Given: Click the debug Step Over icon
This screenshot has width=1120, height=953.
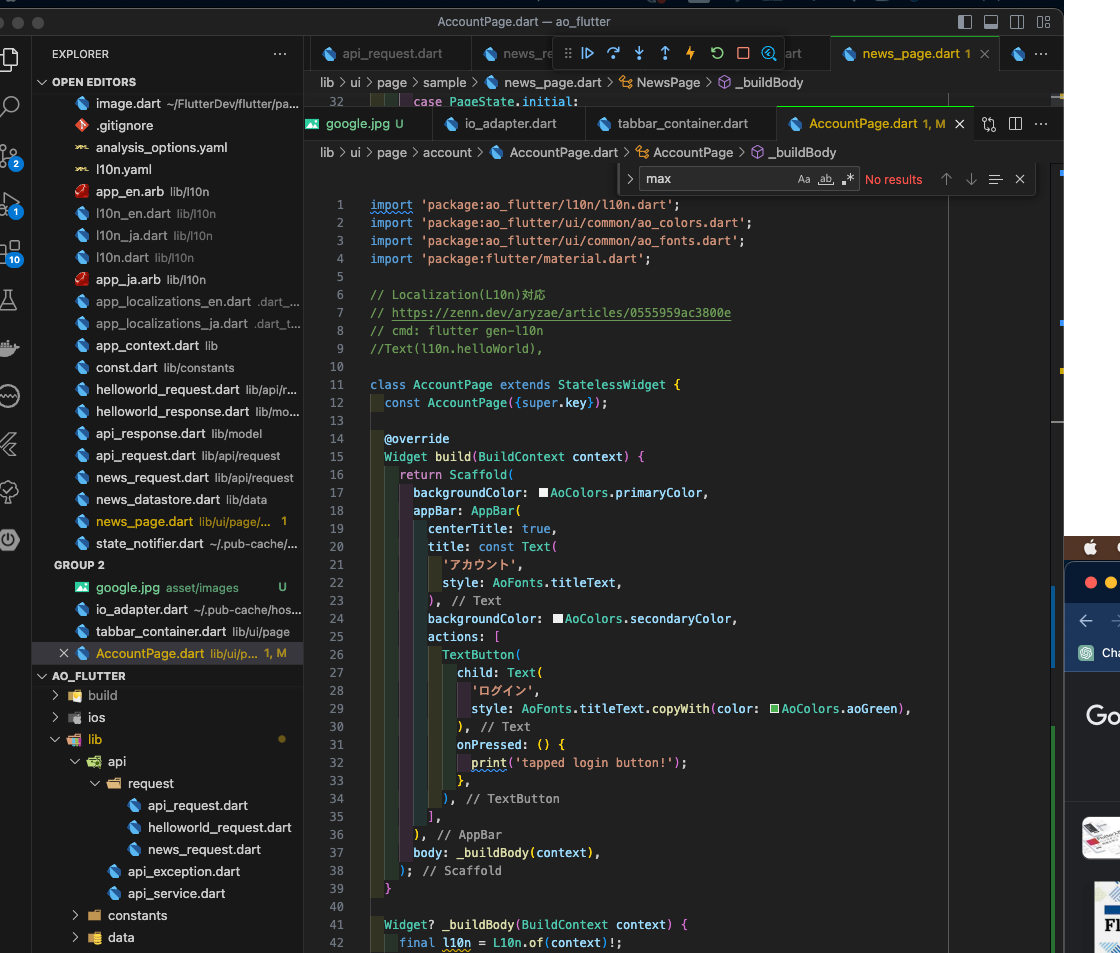Looking at the screenshot, I should (613, 54).
